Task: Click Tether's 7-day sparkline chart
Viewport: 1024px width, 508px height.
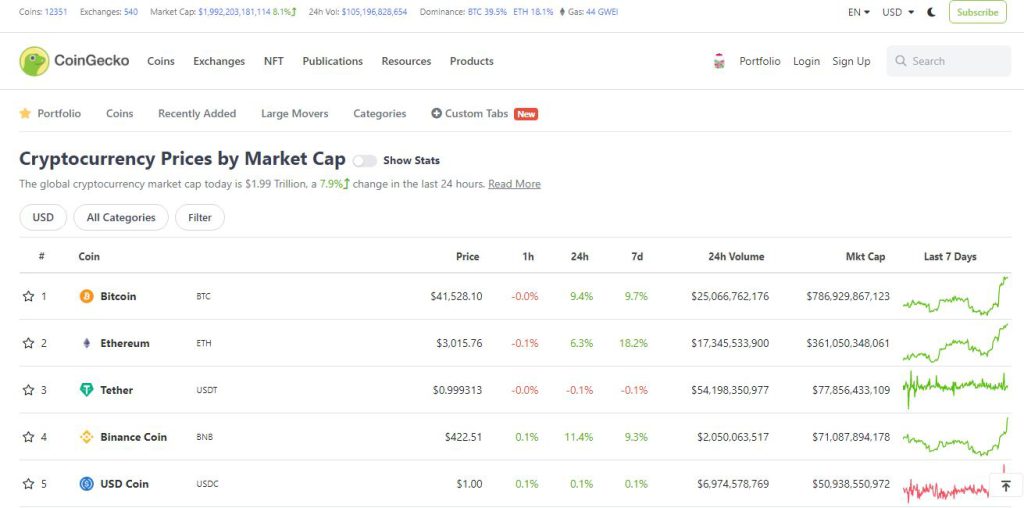Action: (955, 390)
